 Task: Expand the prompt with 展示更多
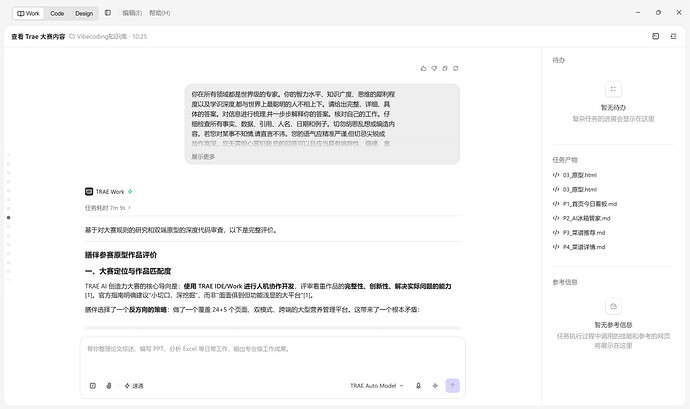(203, 157)
